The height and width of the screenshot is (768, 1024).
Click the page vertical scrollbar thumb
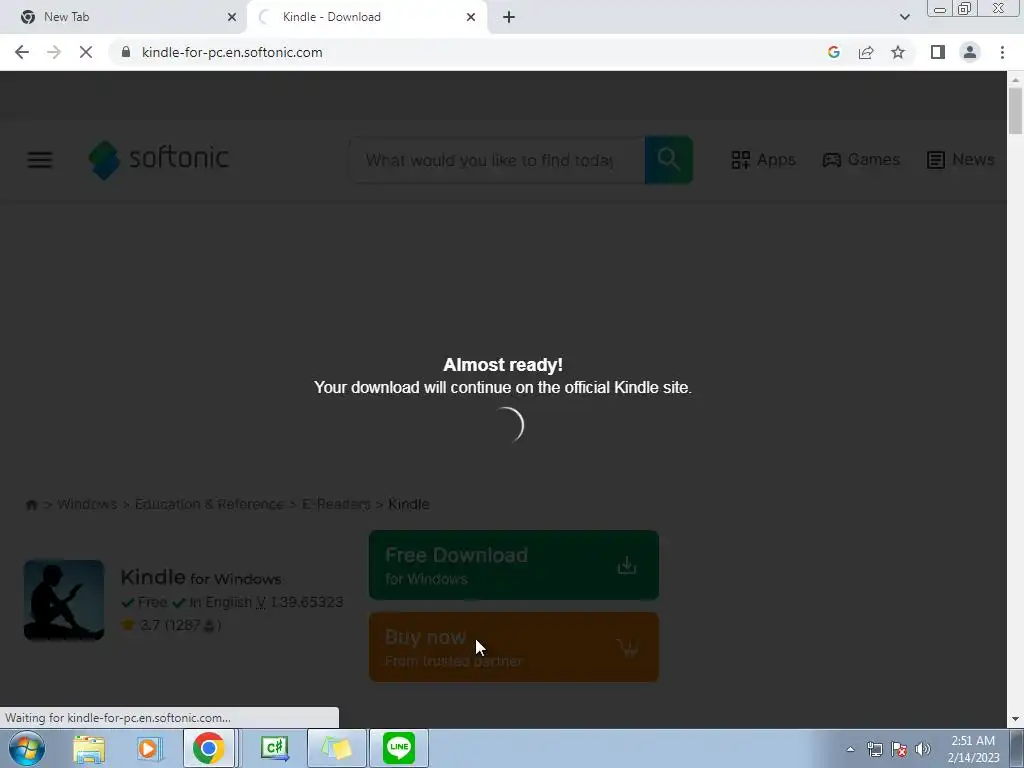click(1015, 110)
